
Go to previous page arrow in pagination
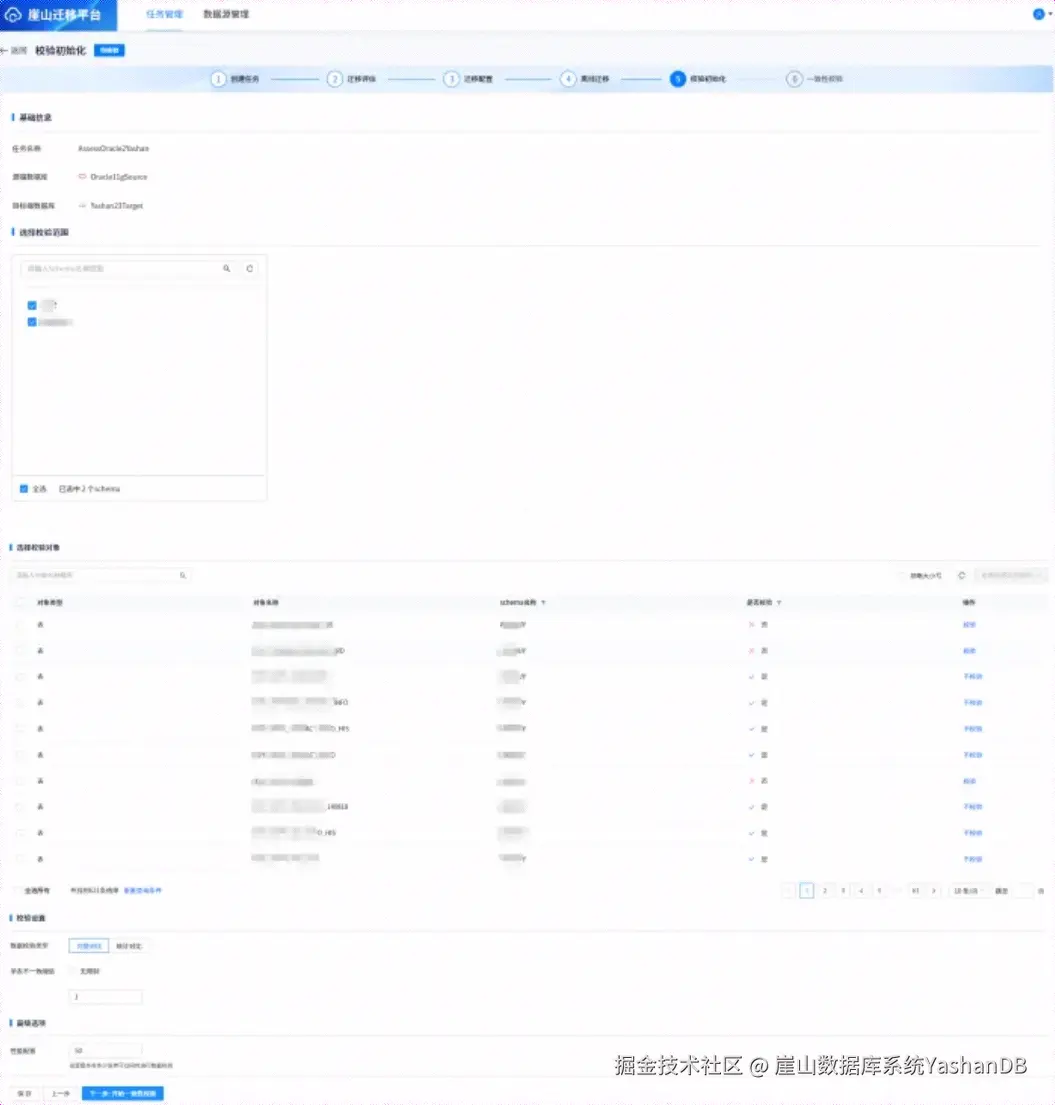(789, 891)
